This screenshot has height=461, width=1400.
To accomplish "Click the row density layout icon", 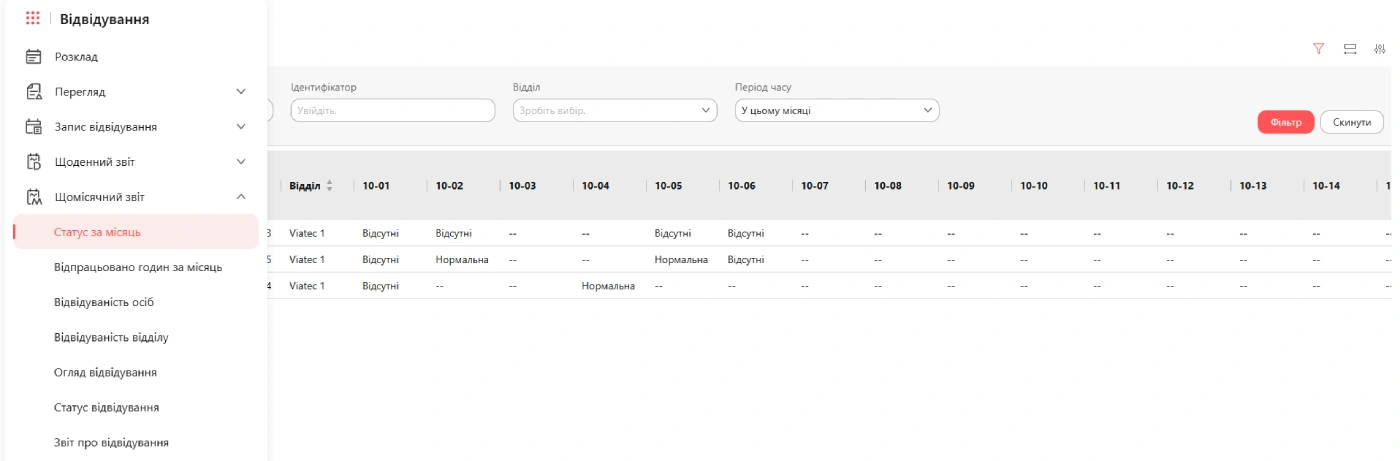I will [x=1349, y=48].
